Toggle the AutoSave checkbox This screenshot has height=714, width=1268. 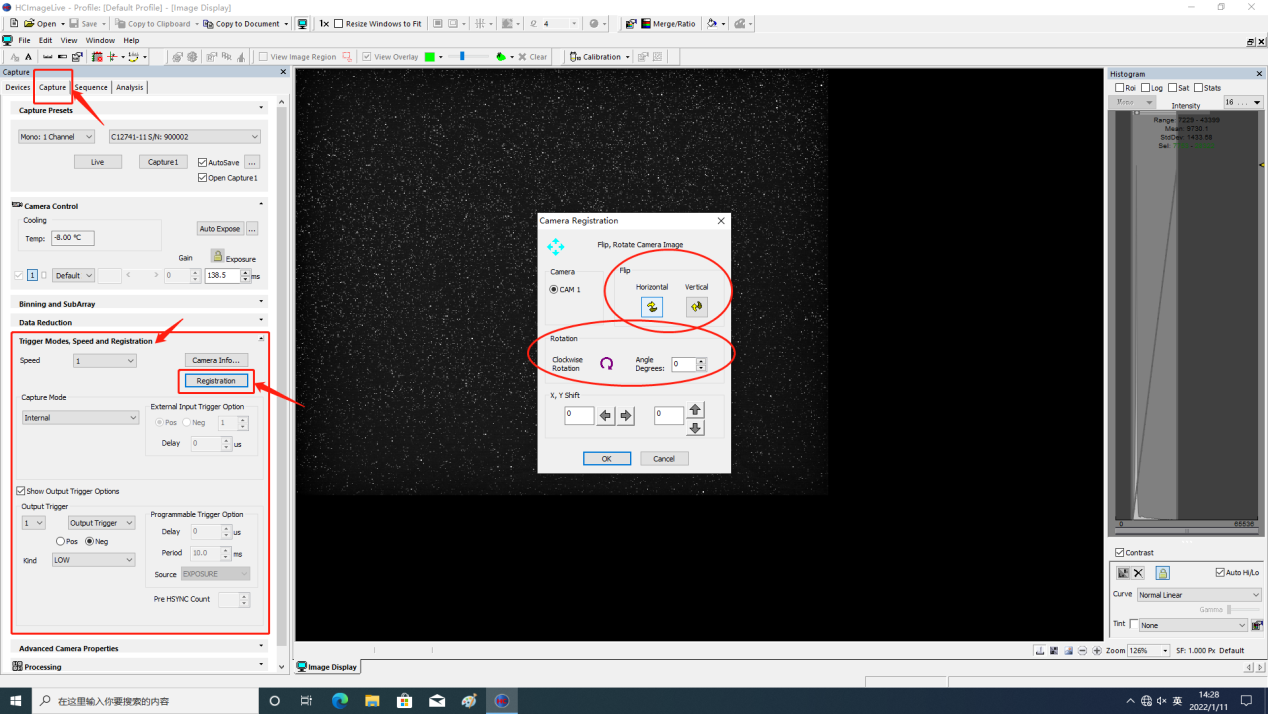pyautogui.click(x=203, y=162)
